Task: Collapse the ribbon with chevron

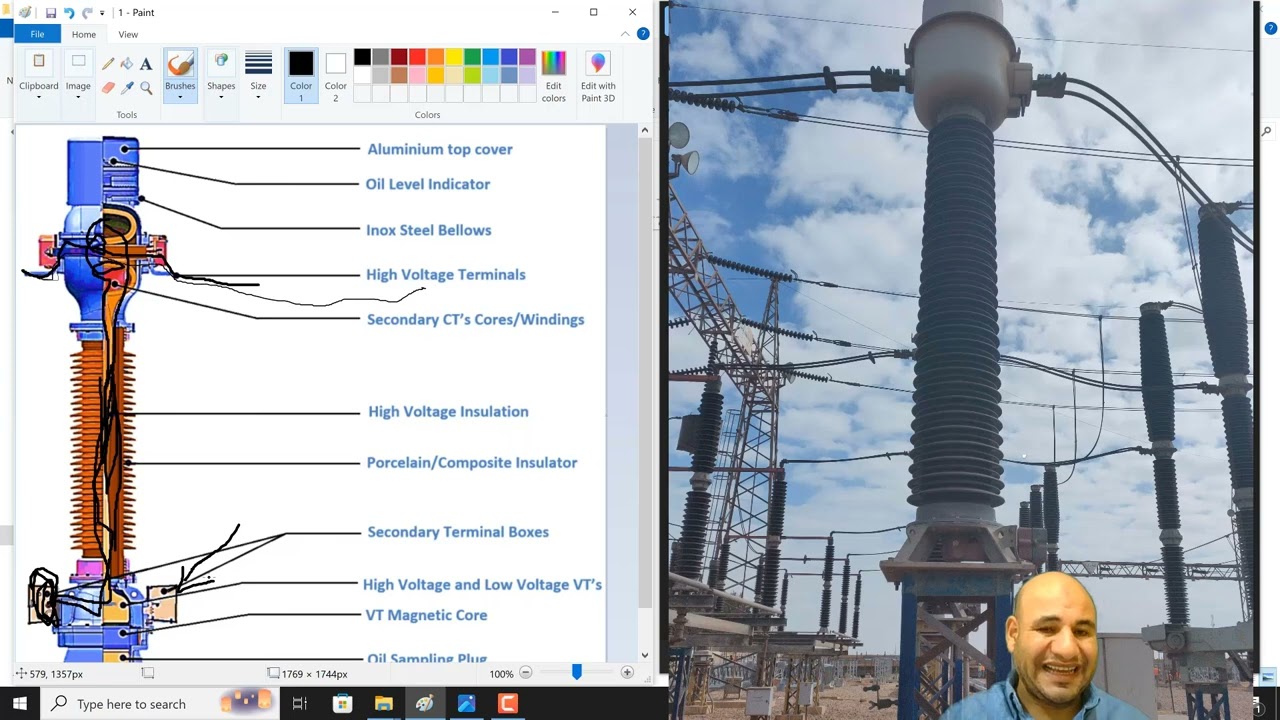Action: [626, 34]
